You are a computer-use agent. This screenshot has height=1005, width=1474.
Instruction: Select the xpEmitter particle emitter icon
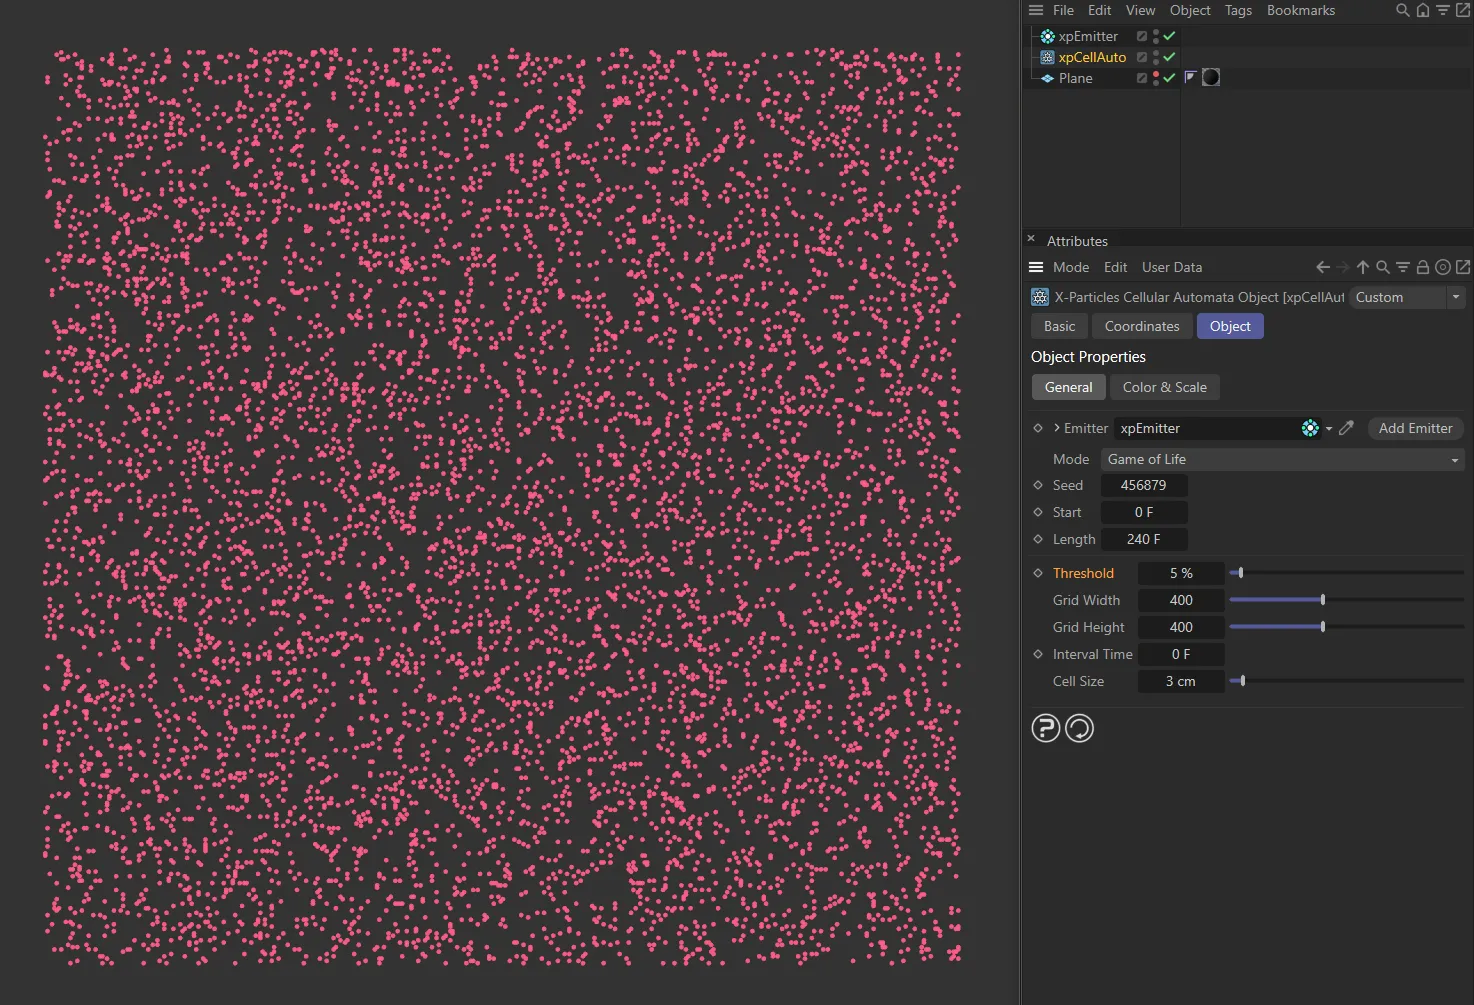tap(1046, 36)
